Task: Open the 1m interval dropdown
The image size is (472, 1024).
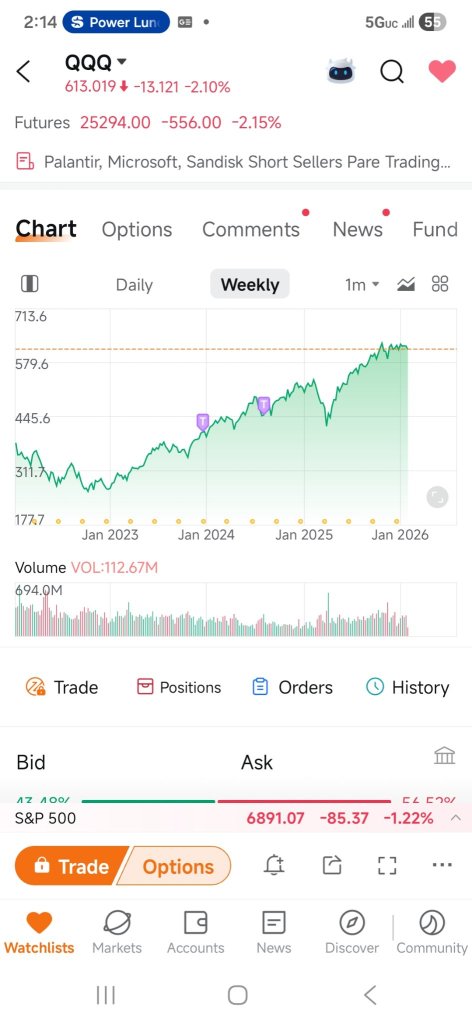Action: pos(362,284)
